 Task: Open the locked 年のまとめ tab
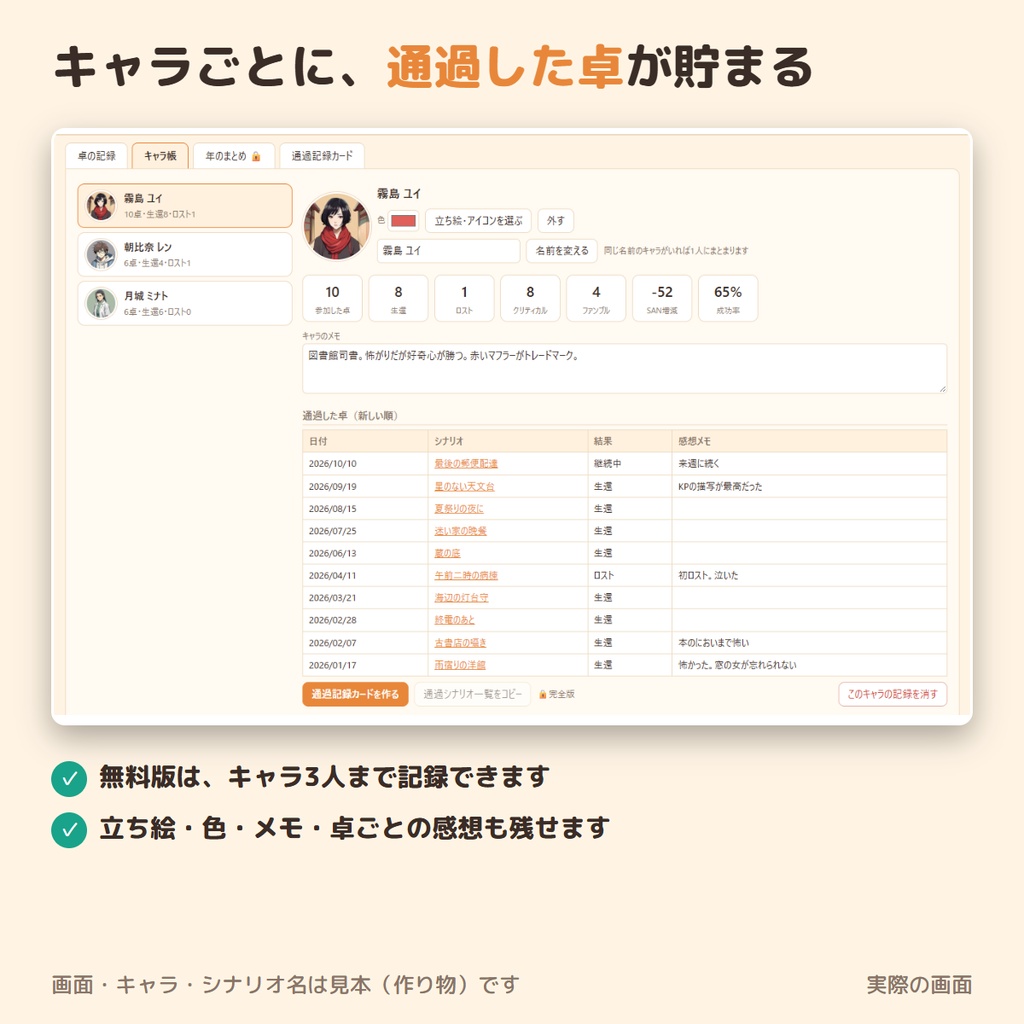pyautogui.click(x=233, y=156)
